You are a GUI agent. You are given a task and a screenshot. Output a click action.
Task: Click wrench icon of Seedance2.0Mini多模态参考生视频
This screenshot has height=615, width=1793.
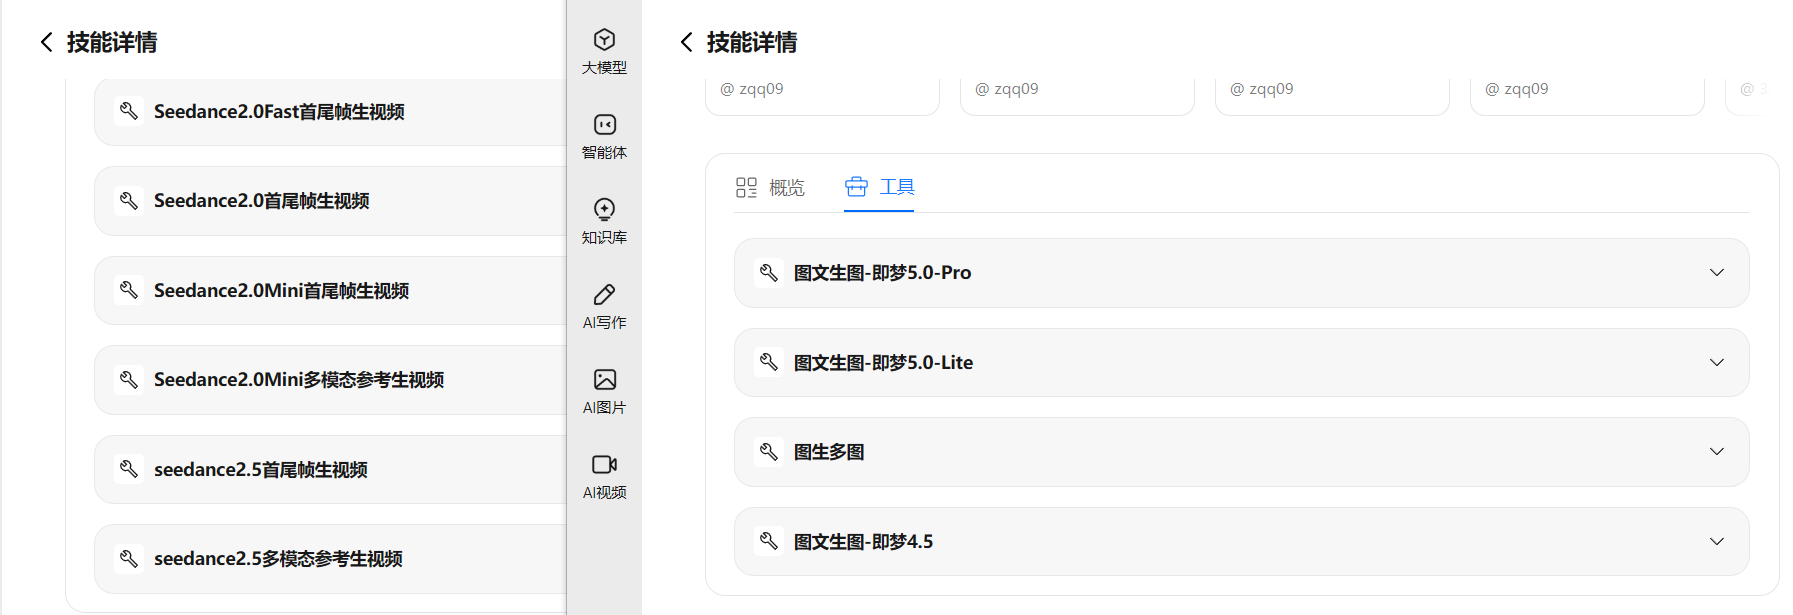tap(128, 380)
